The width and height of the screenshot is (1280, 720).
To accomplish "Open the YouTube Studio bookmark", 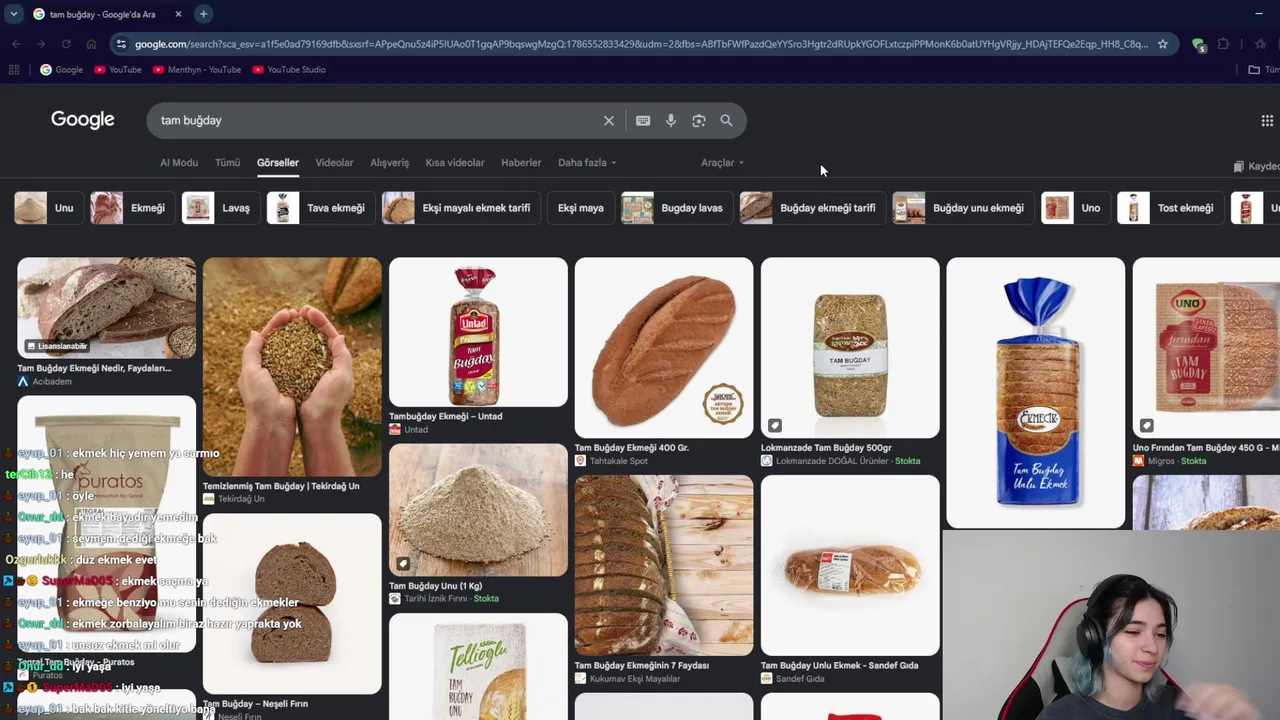I will point(289,70).
